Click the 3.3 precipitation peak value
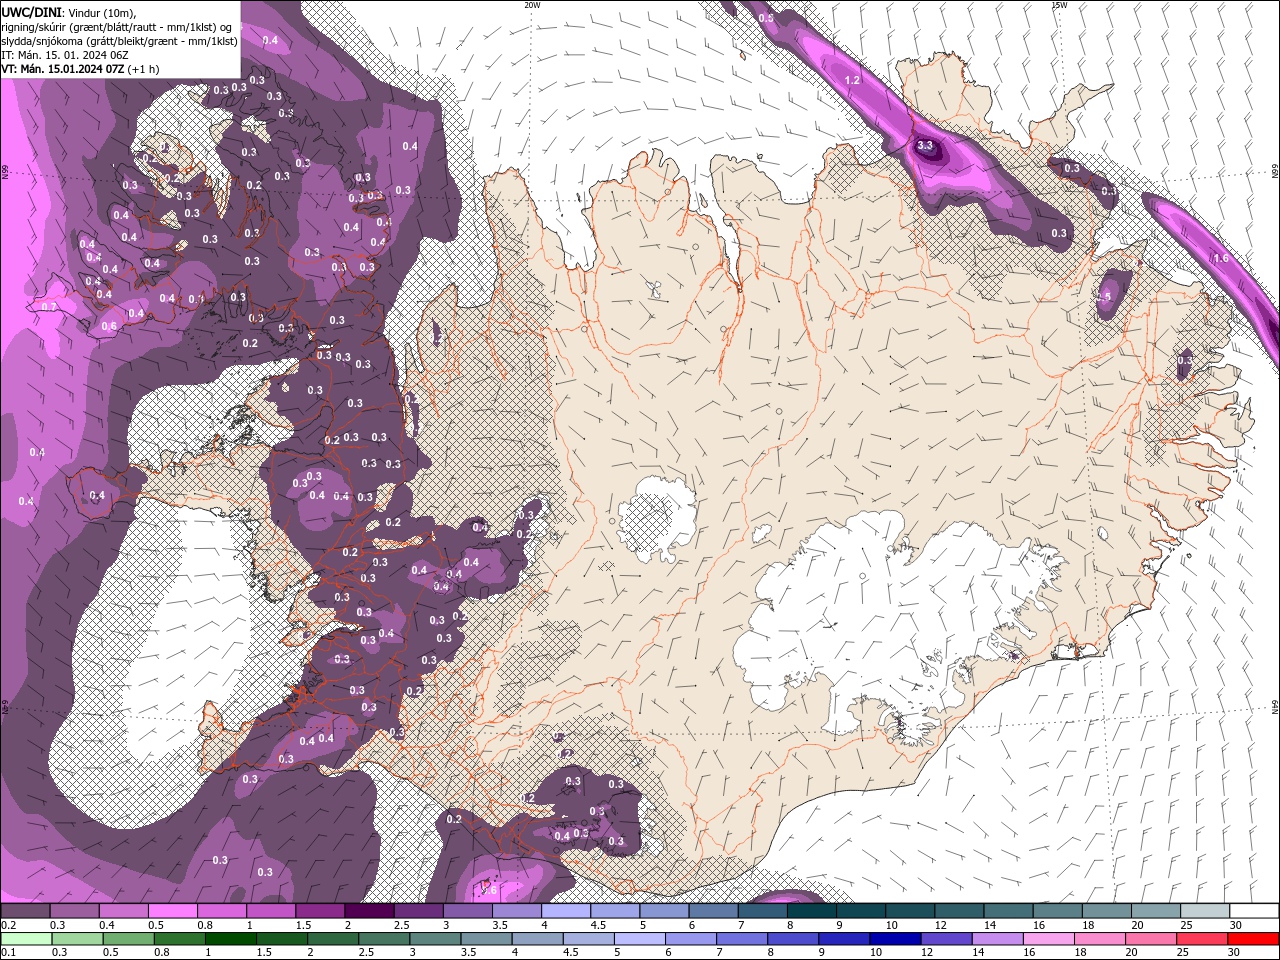The width and height of the screenshot is (1280, 960). (x=925, y=146)
